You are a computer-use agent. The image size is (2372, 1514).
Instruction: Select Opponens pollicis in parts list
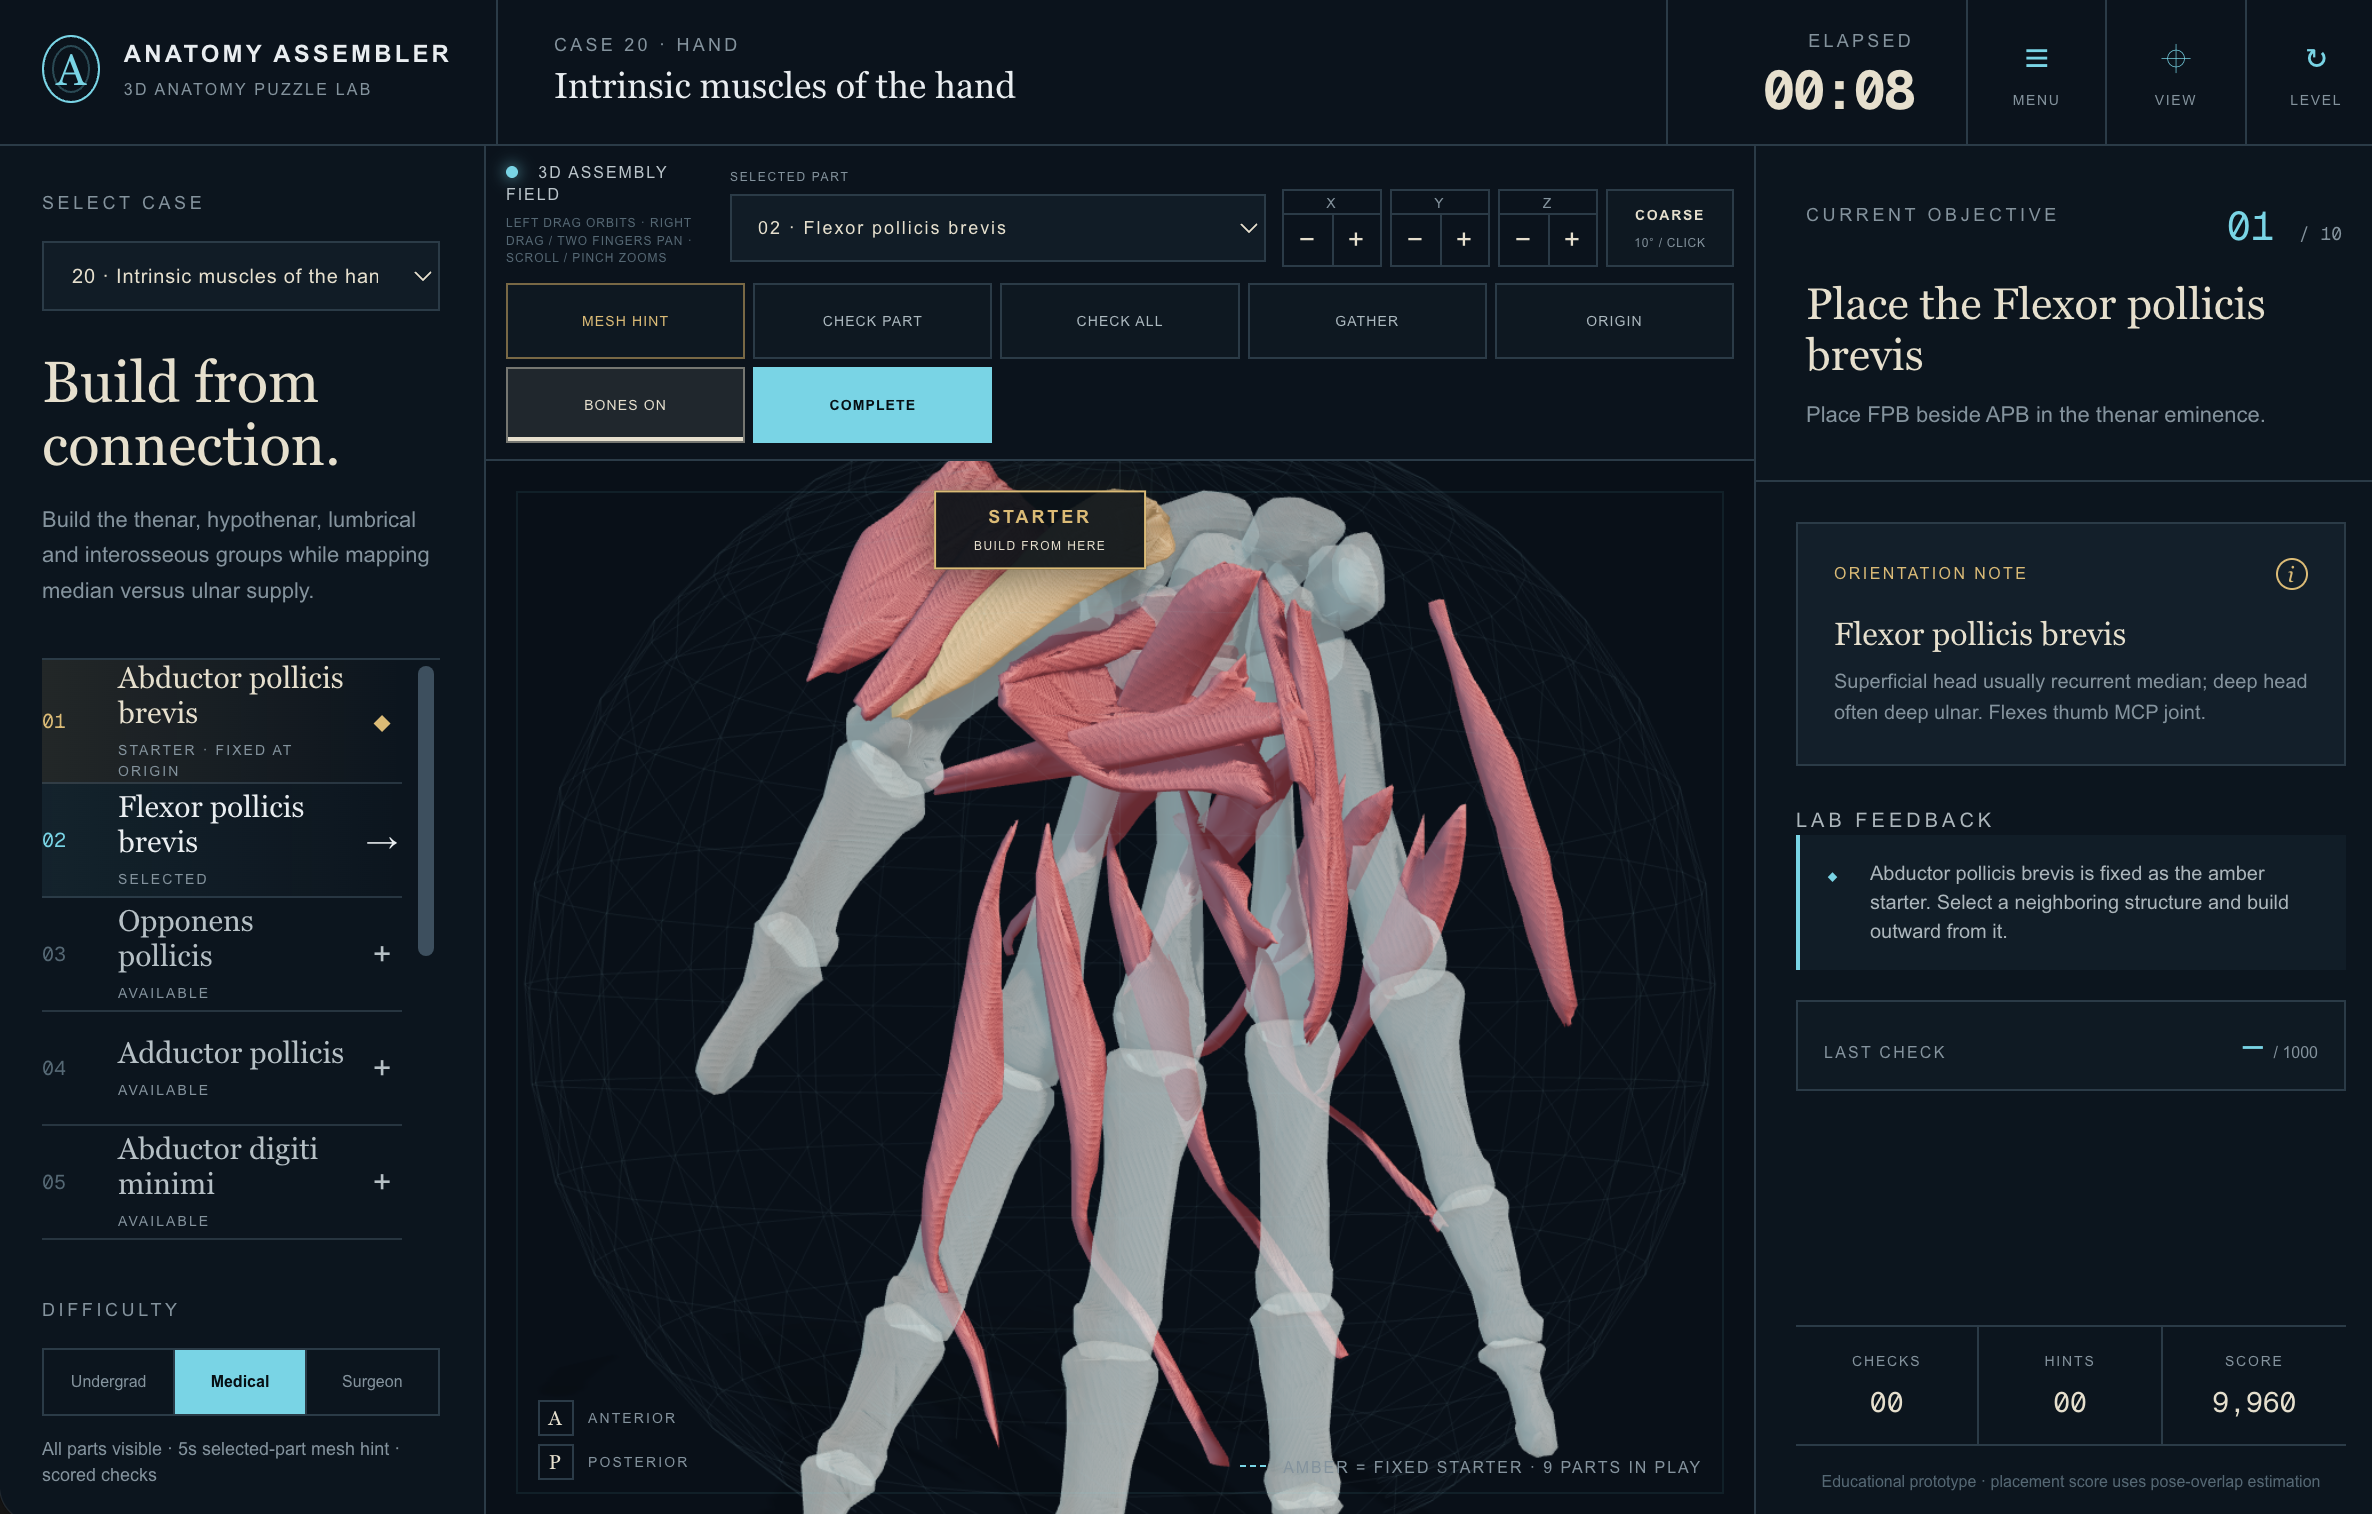tap(222, 954)
